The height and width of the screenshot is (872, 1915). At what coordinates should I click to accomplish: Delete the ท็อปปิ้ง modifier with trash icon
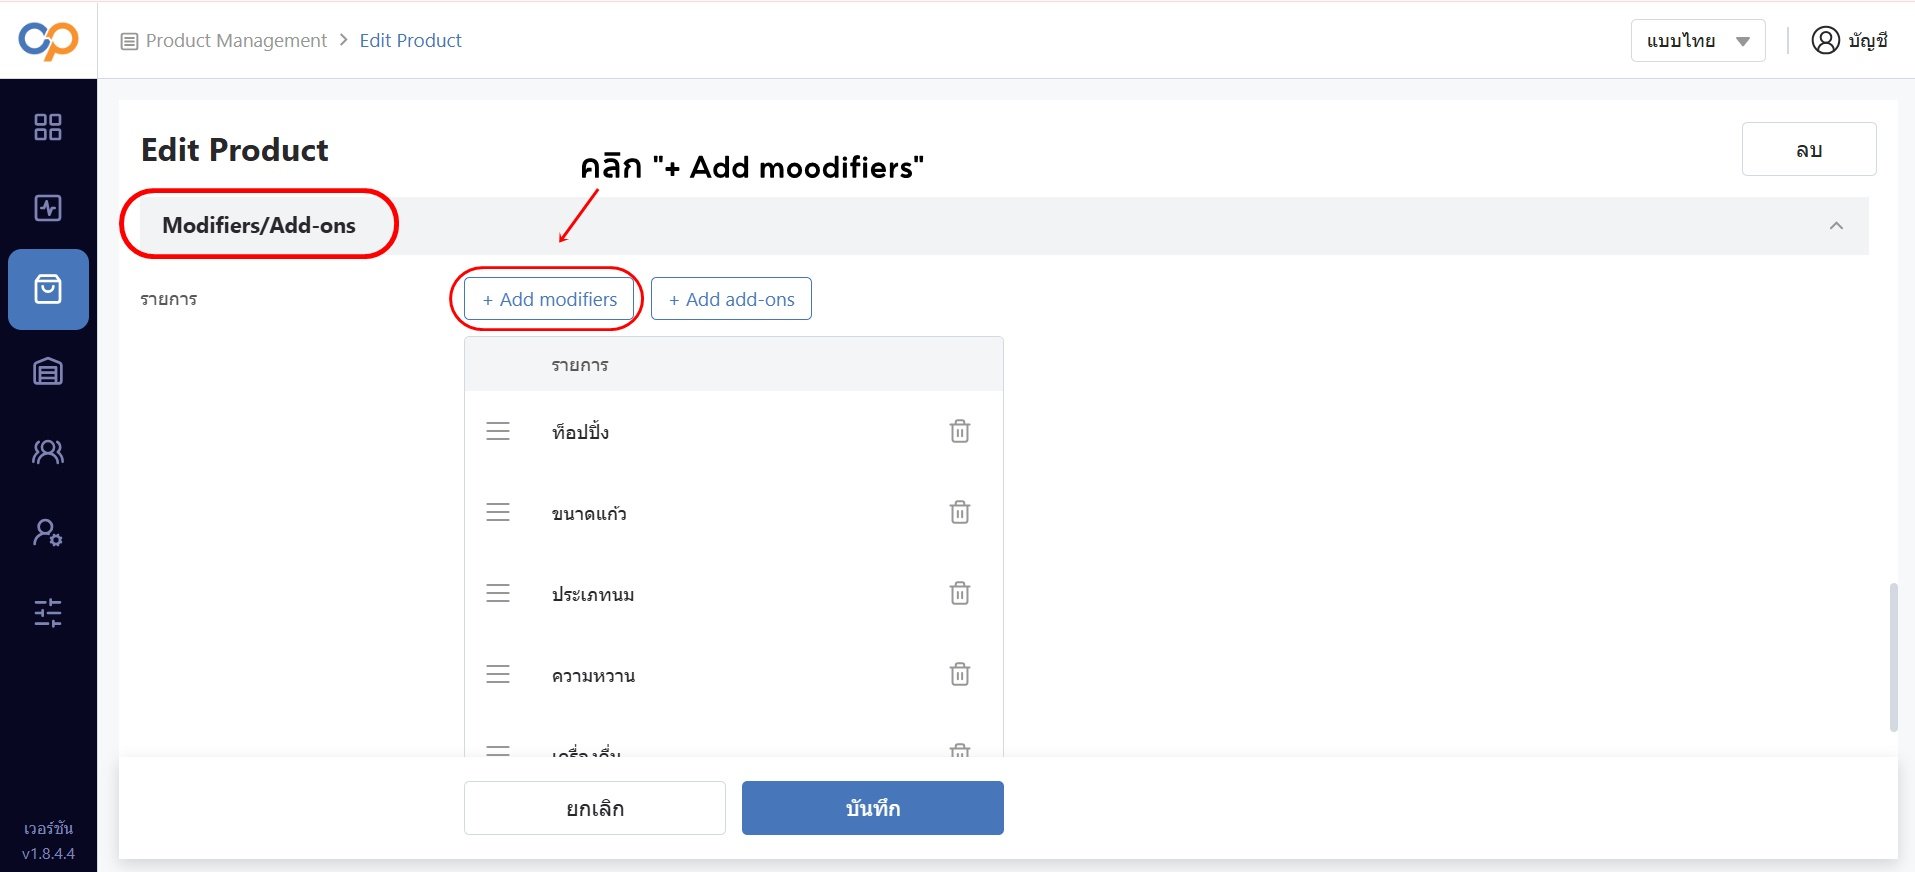click(x=960, y=431)
